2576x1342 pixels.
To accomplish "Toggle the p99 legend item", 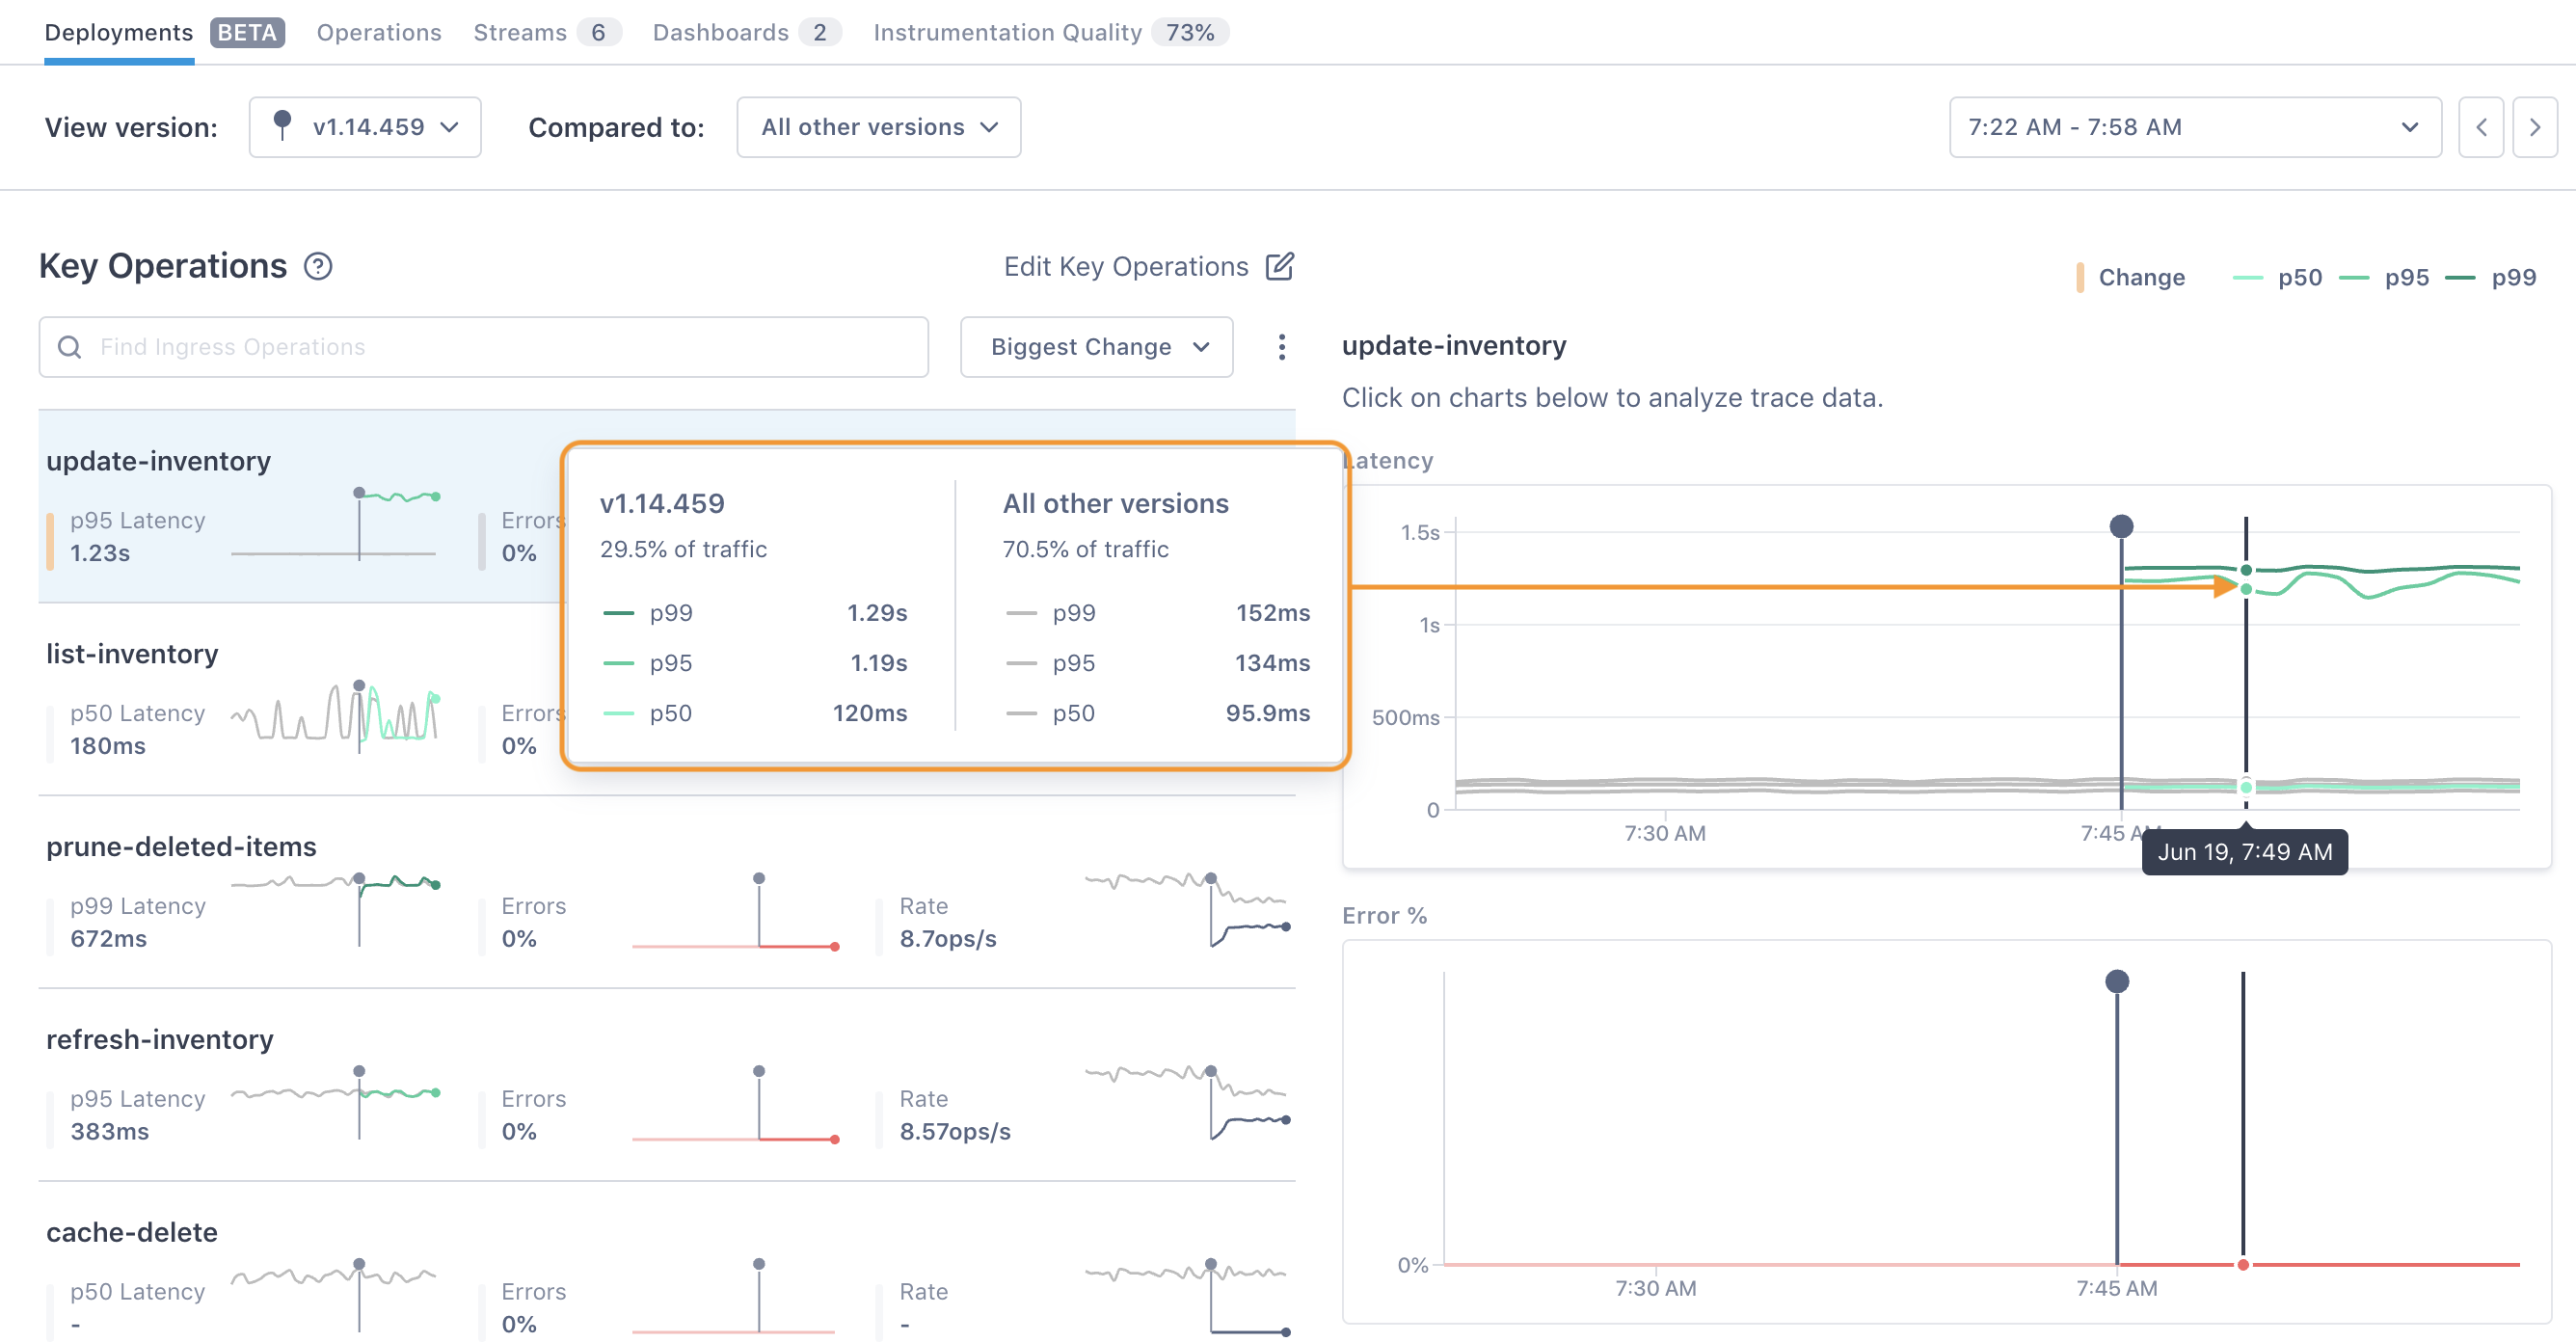I will coord(2490,277).
